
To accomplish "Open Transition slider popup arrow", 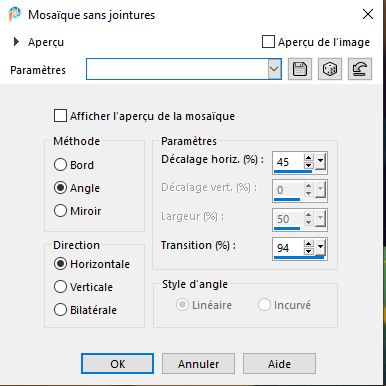I will 320,248.
